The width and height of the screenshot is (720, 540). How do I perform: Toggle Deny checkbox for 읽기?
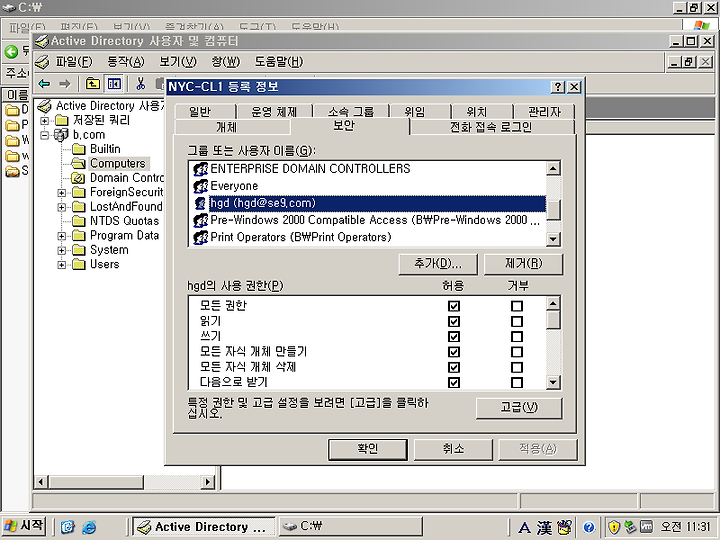[x=517, y=321]
